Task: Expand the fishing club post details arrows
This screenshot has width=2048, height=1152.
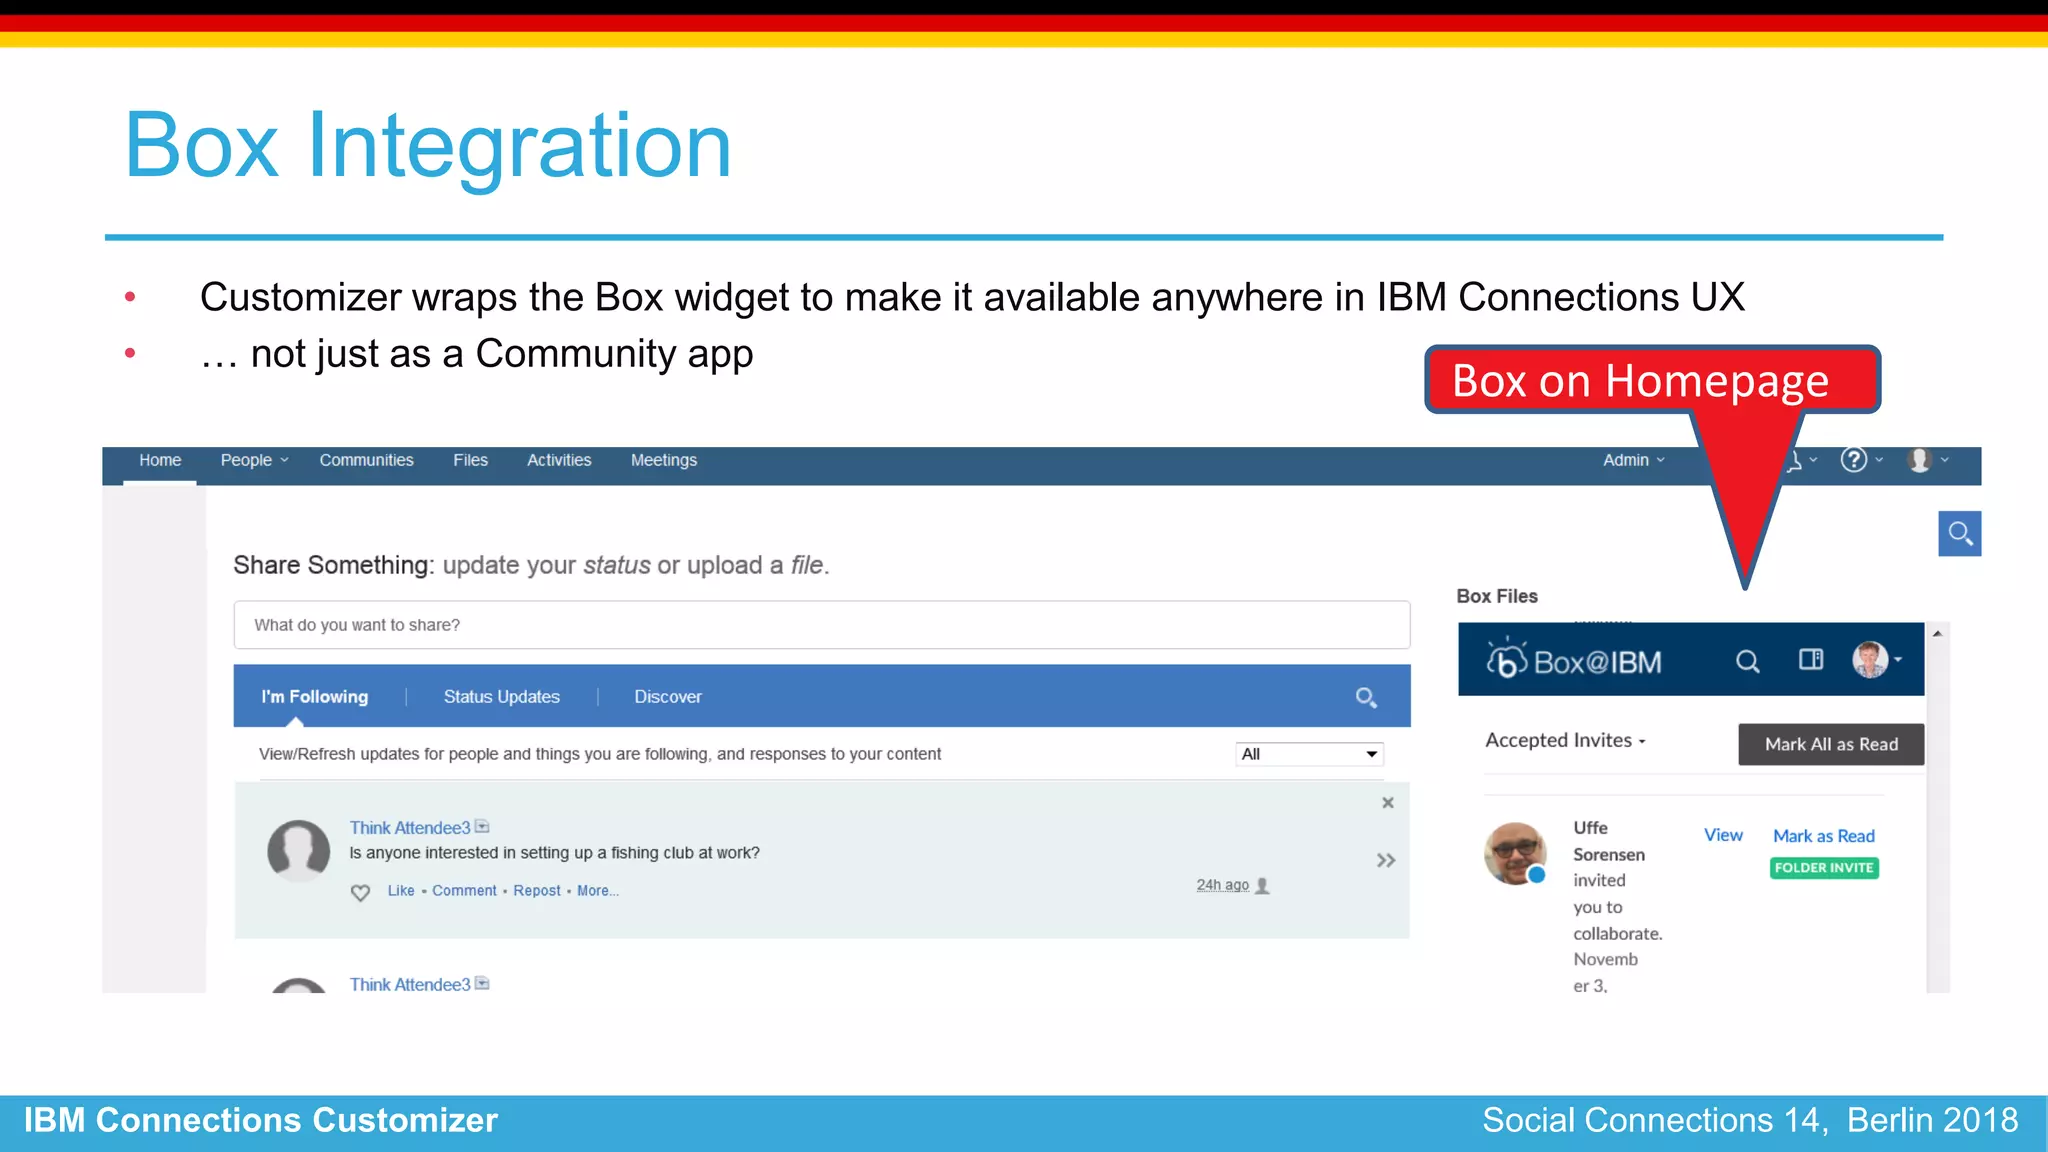Action: [x=1386, y=860]
